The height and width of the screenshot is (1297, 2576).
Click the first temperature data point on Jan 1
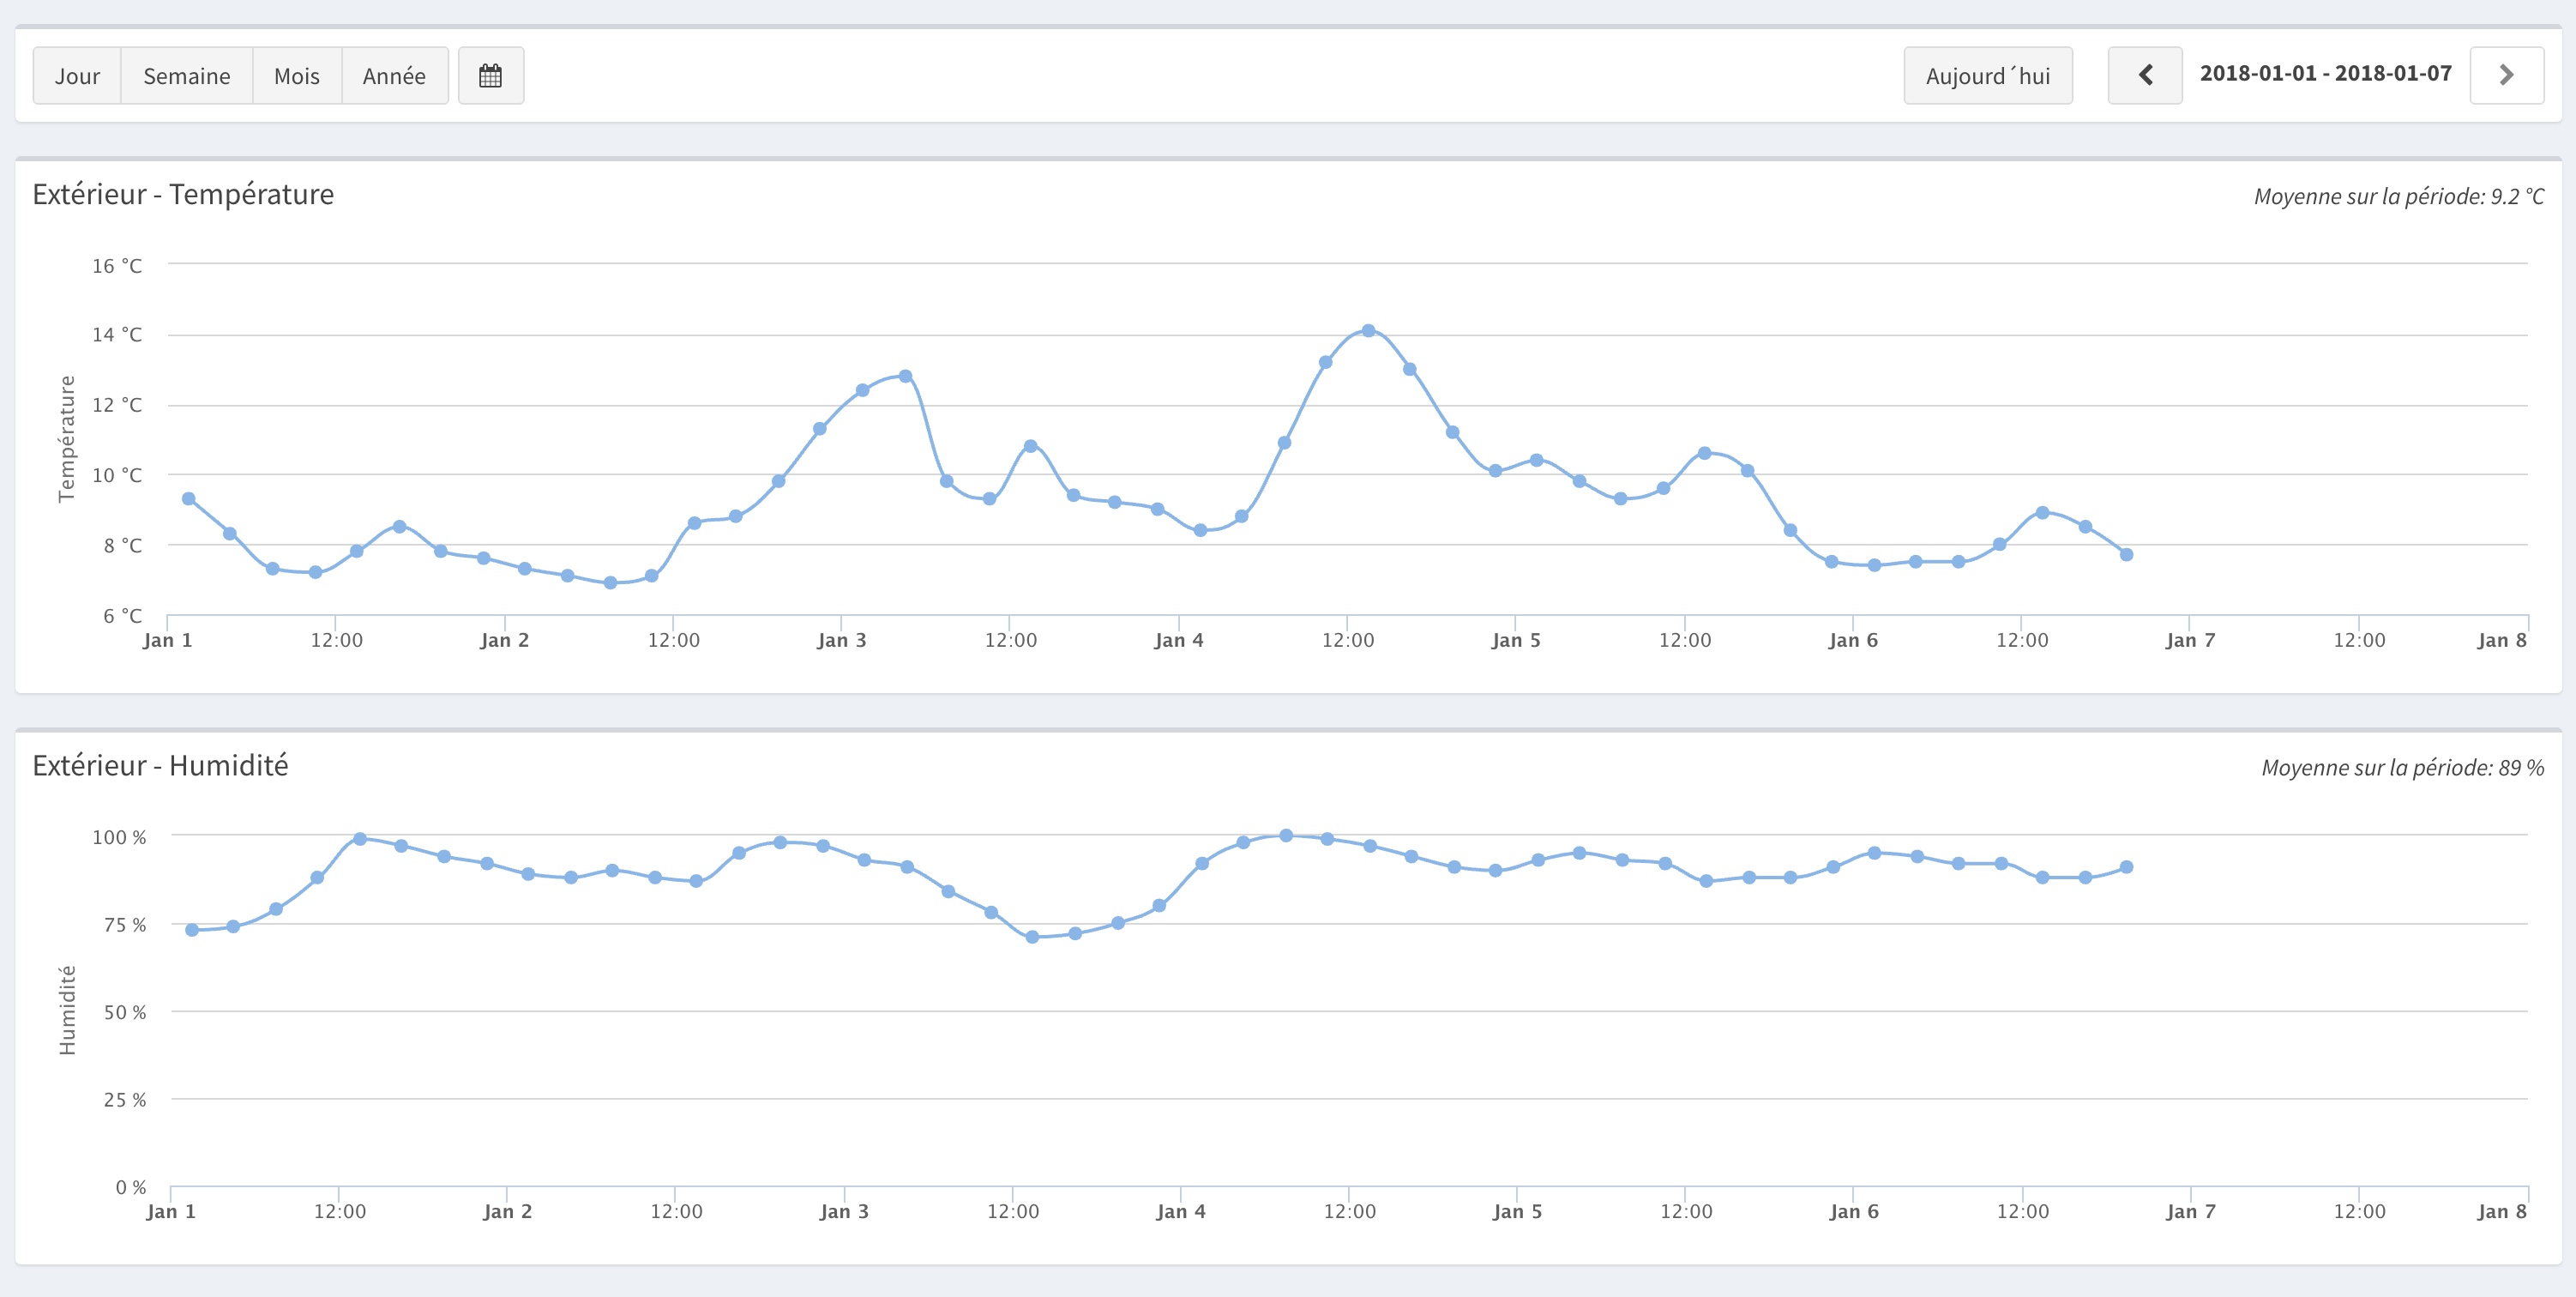(x=189, y=499)
